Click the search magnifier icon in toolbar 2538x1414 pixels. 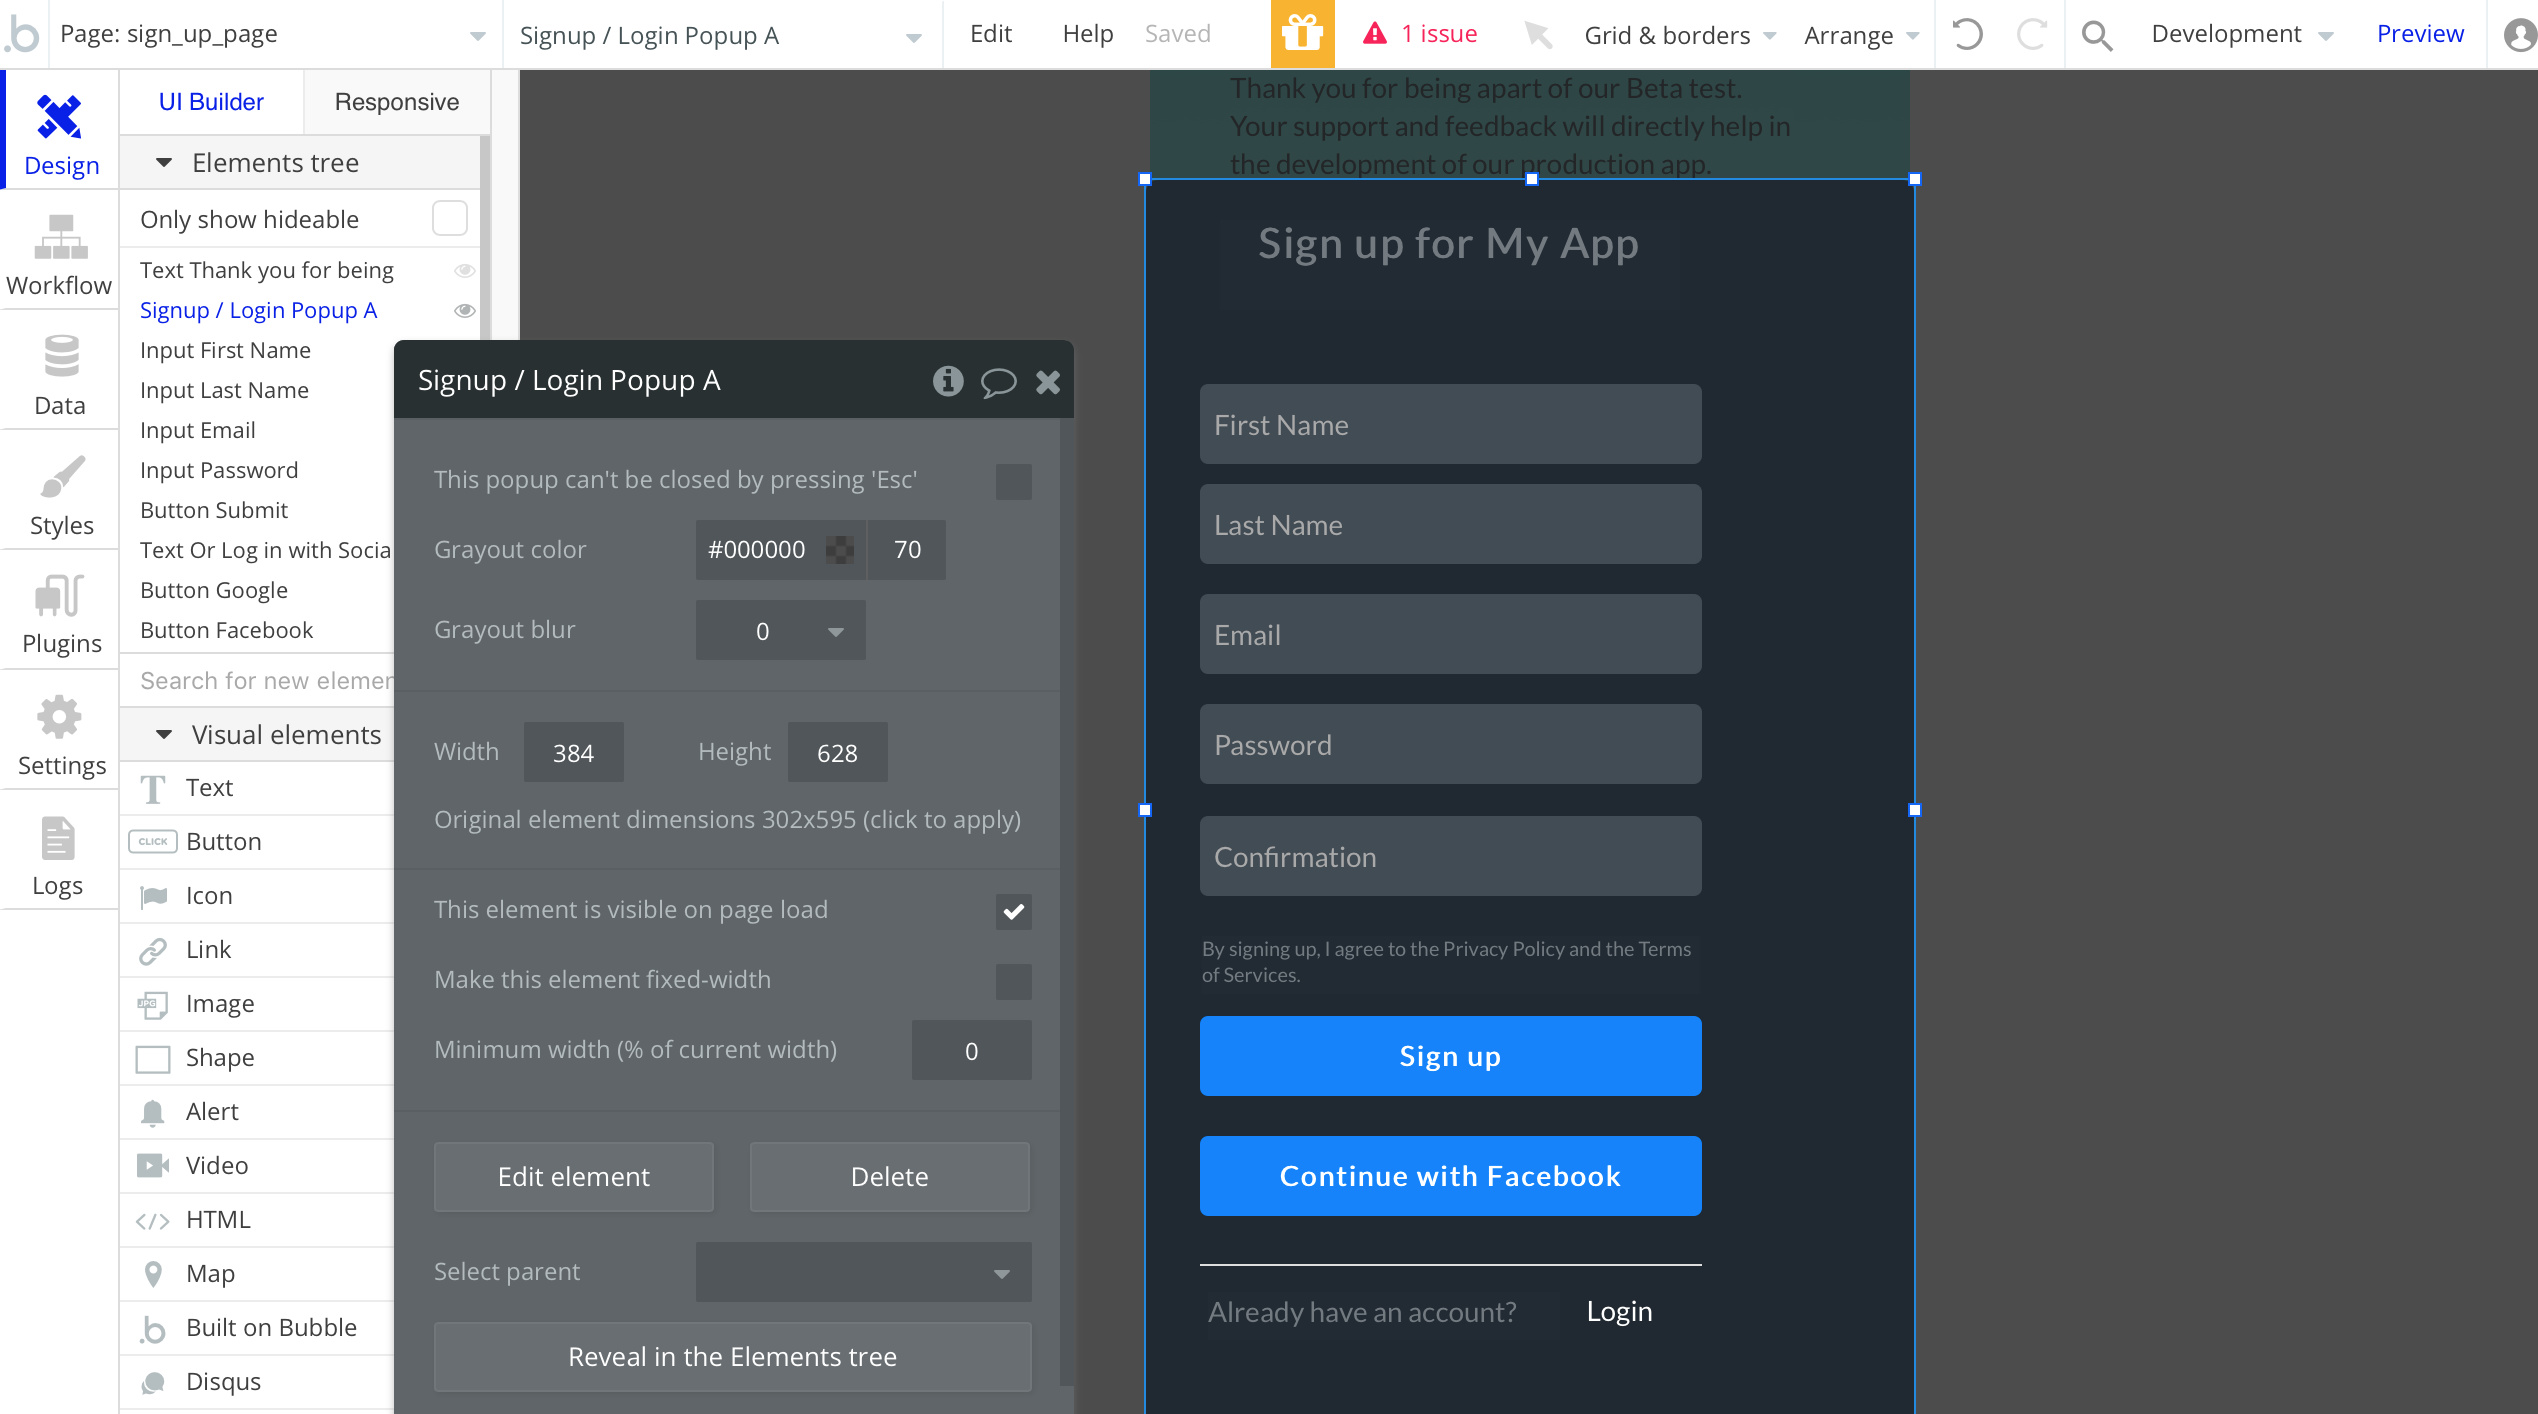[x=2096, y=36]
